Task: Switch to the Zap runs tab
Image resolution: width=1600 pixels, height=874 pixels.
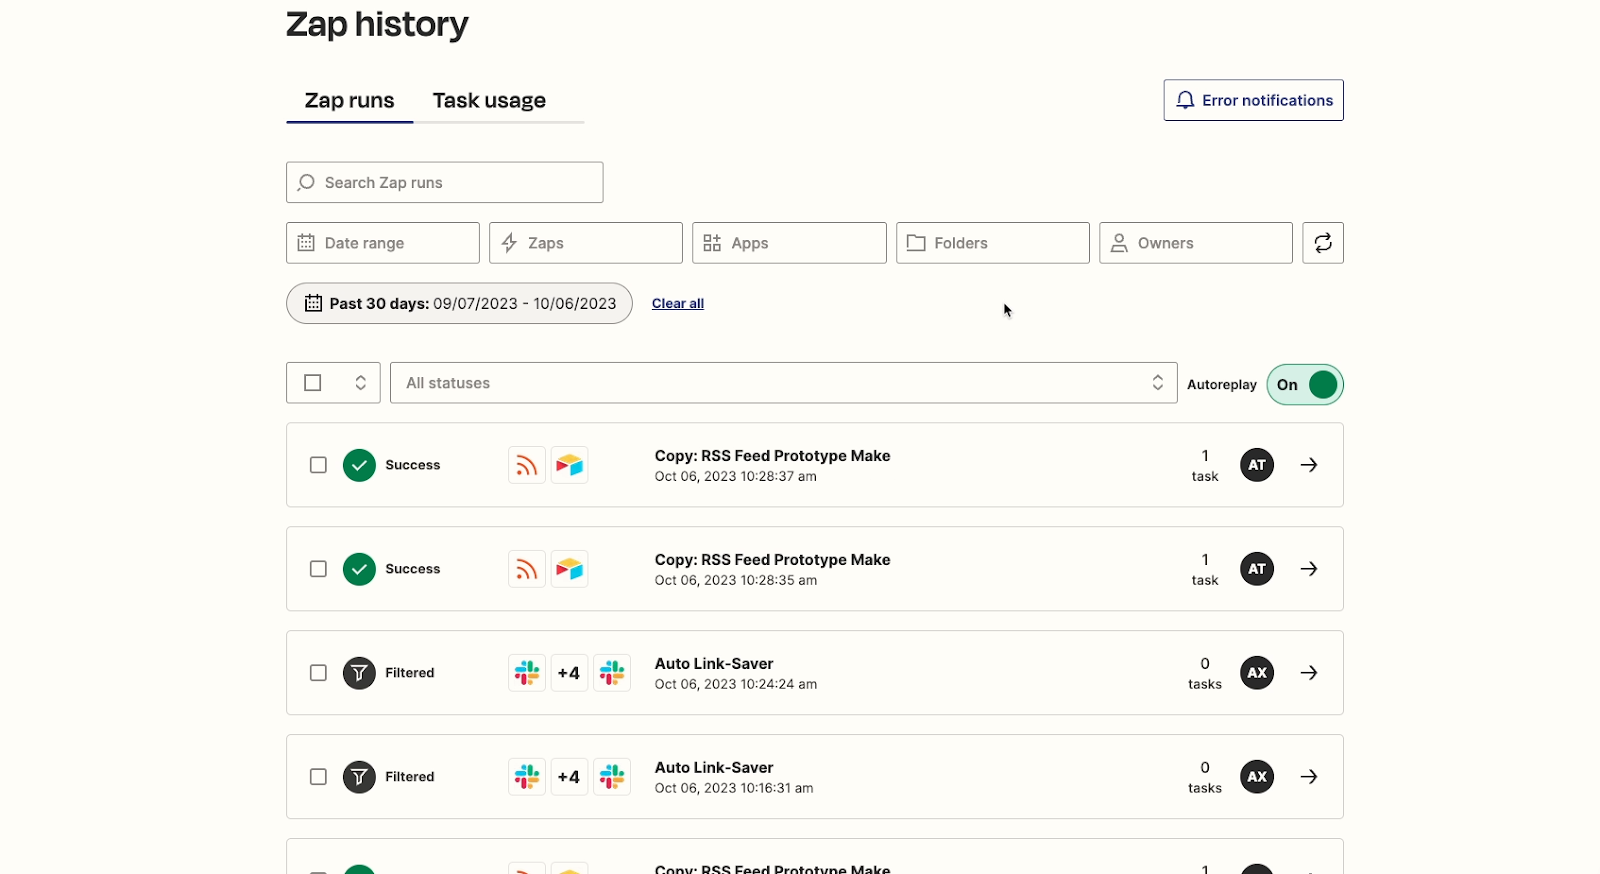Action: click(x=349, y=101)
